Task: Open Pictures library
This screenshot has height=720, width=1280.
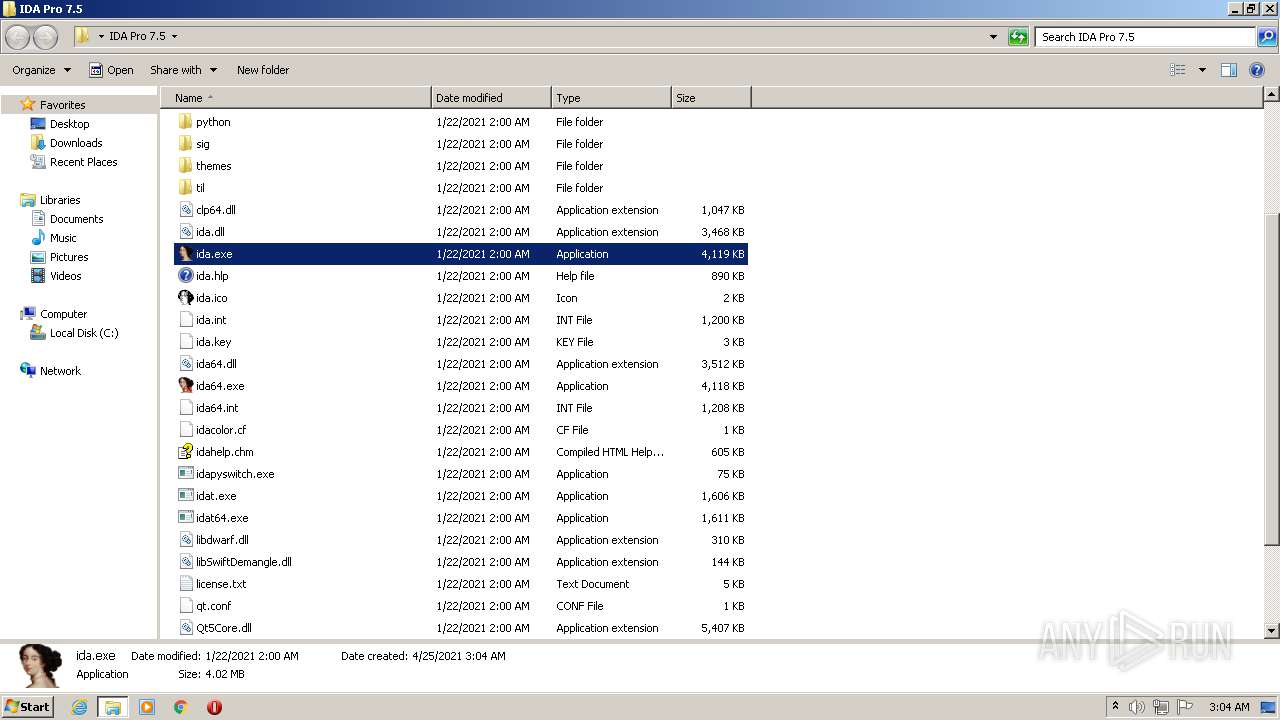Action: coord(69,257)
